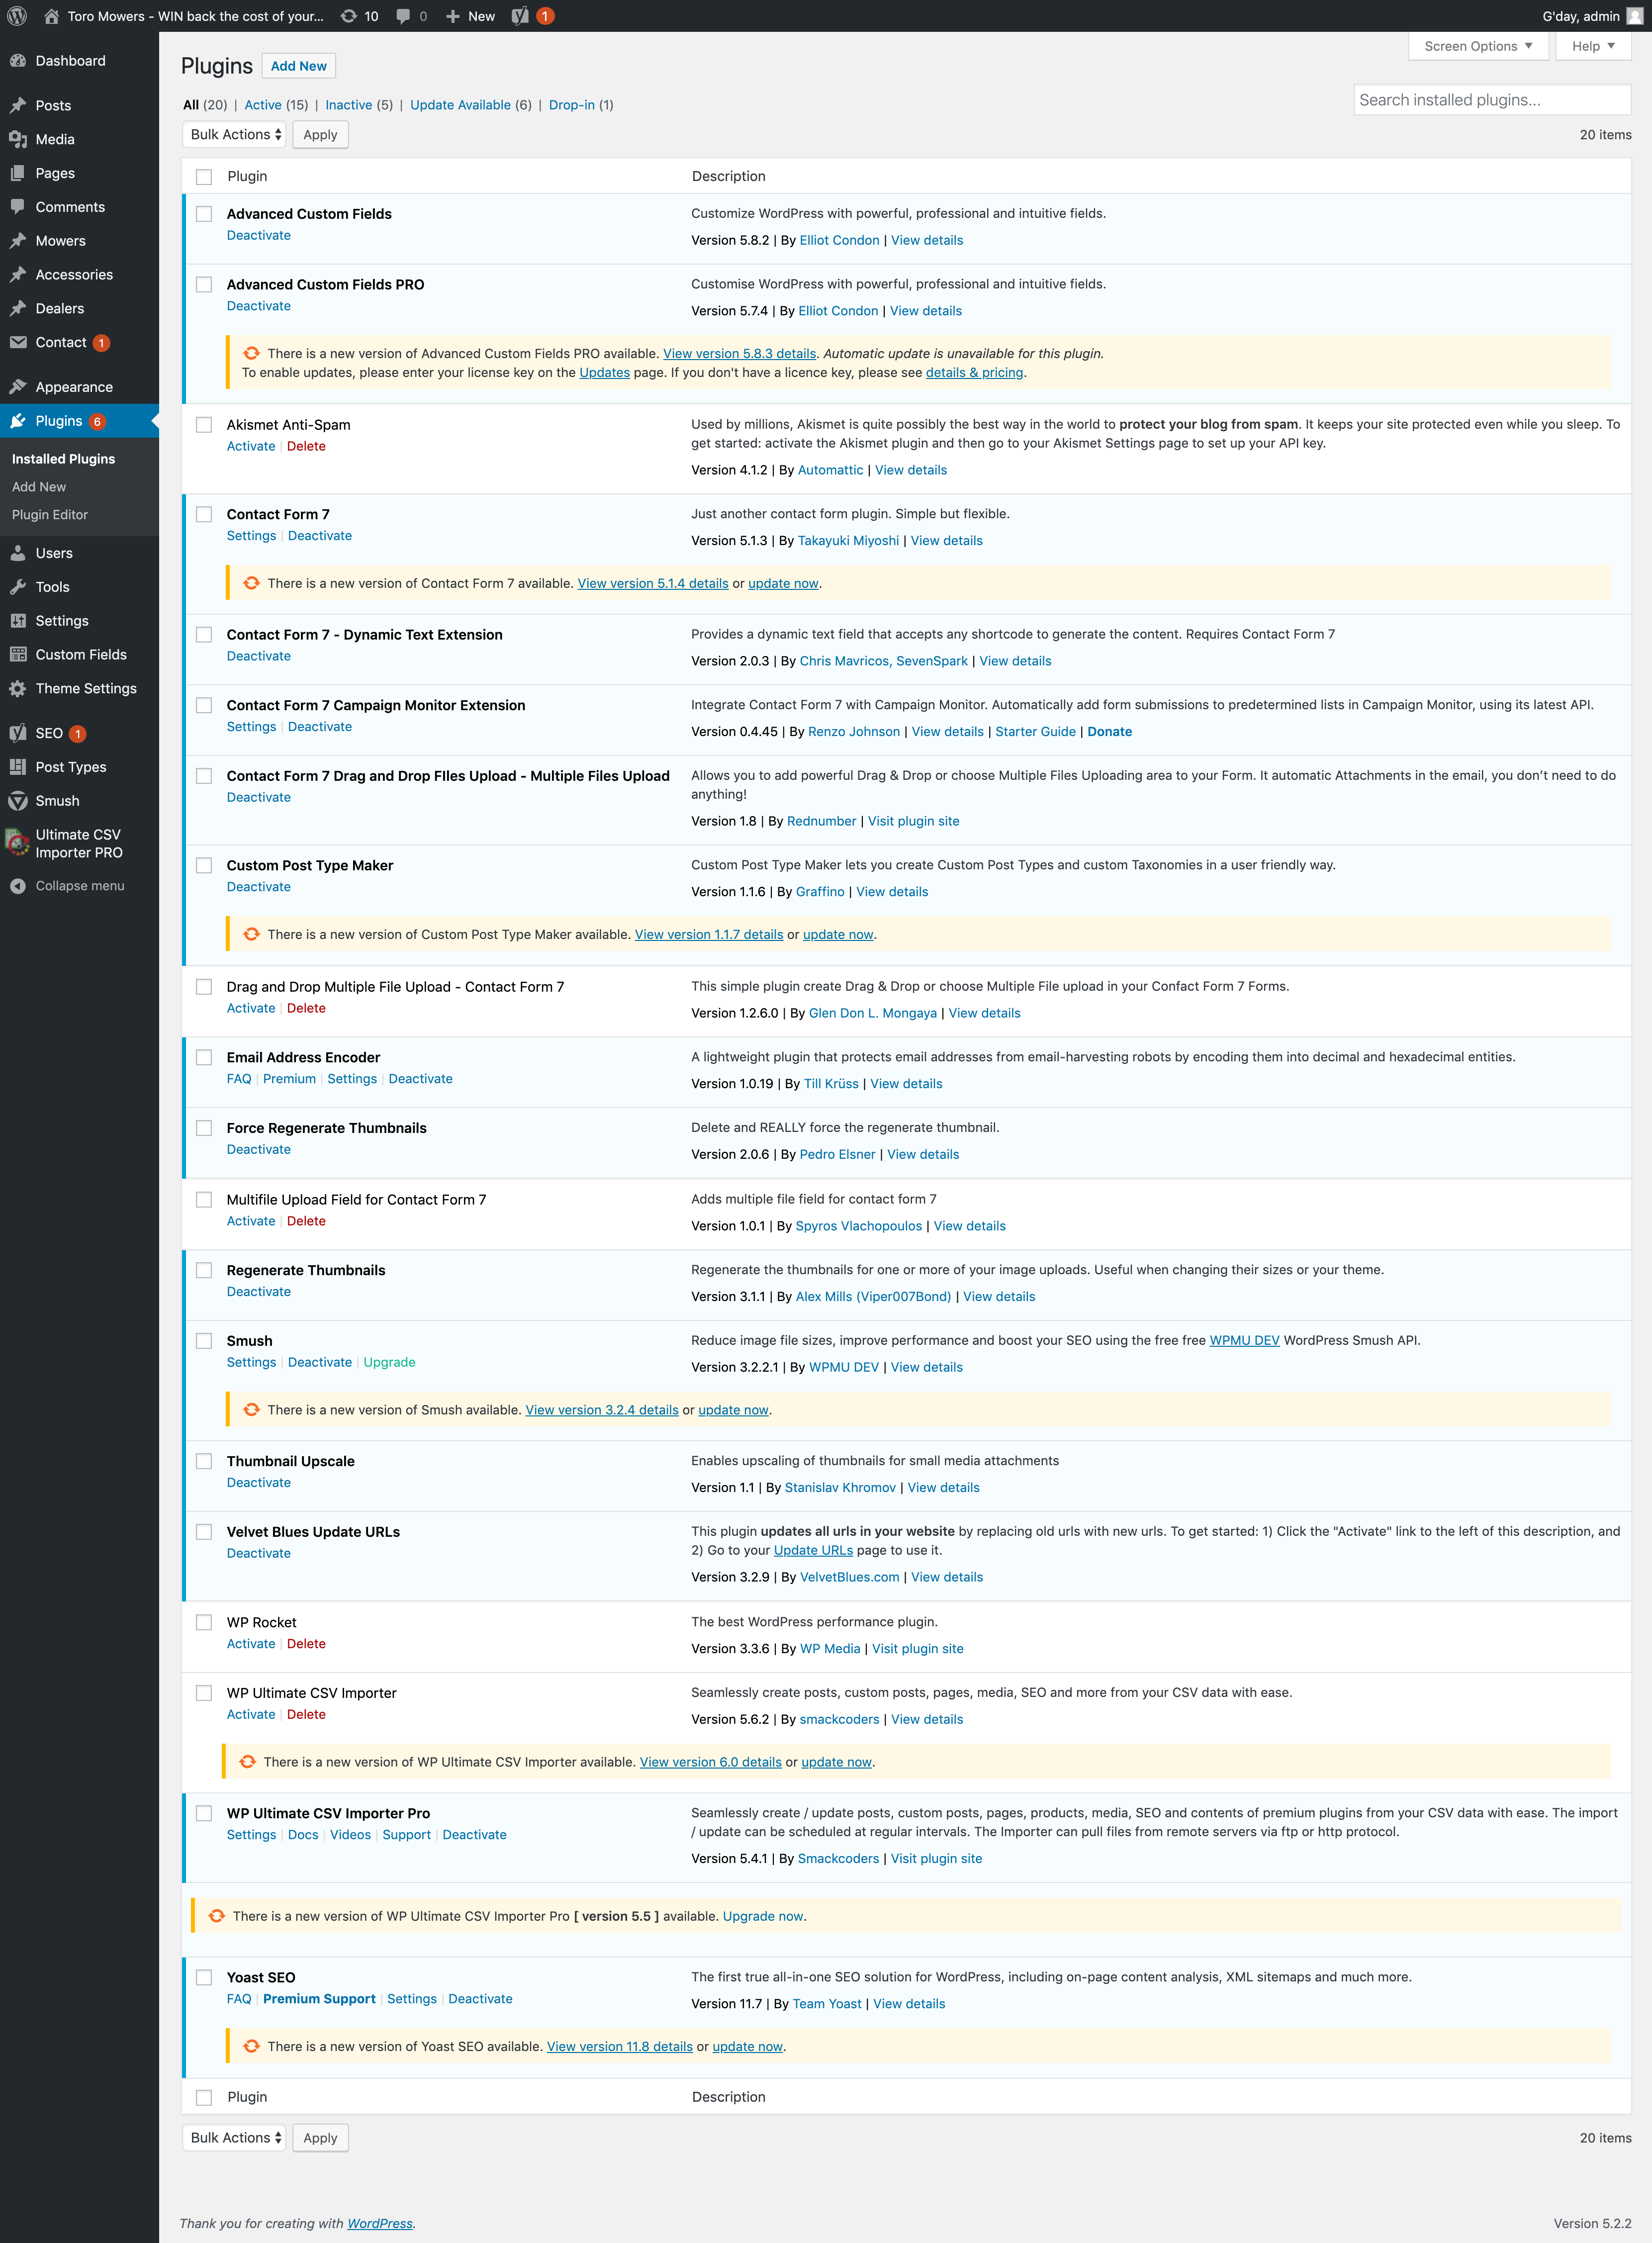Open Elliot Condon author link for ACF PRO
The width and height of the screenshot is (1652, 2243).
pyautogui.click(x=838, y=311)
